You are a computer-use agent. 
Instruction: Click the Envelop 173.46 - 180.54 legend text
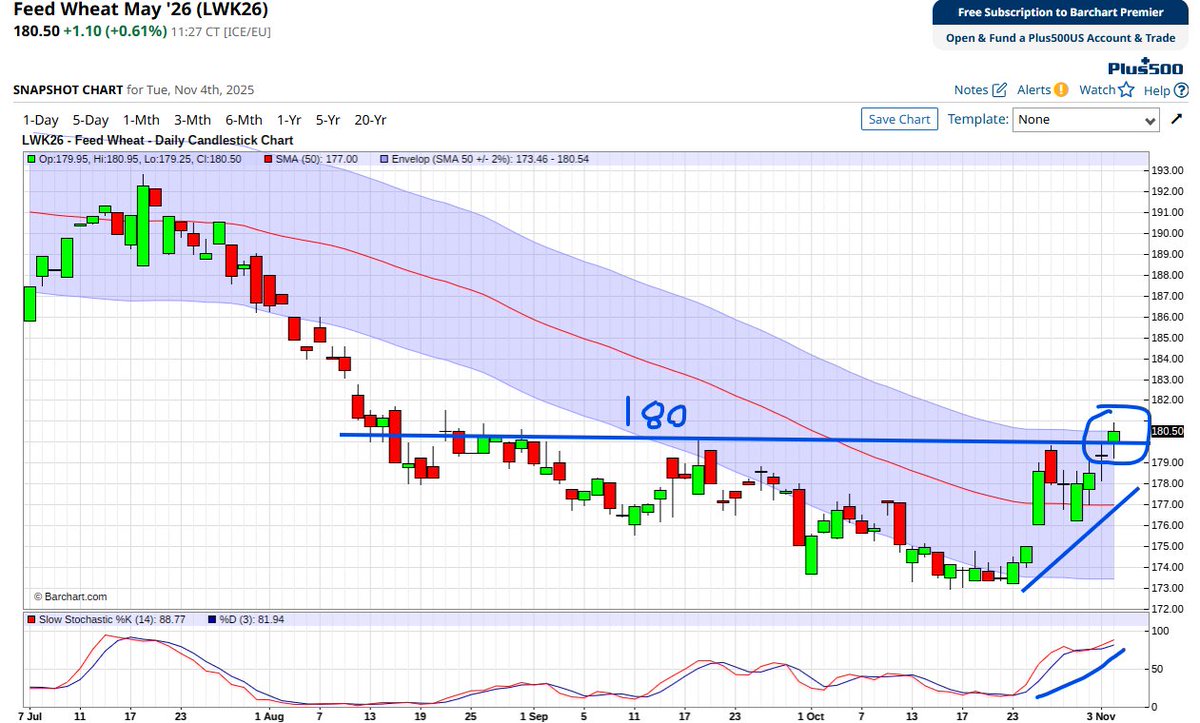click(x=492, y=158)
